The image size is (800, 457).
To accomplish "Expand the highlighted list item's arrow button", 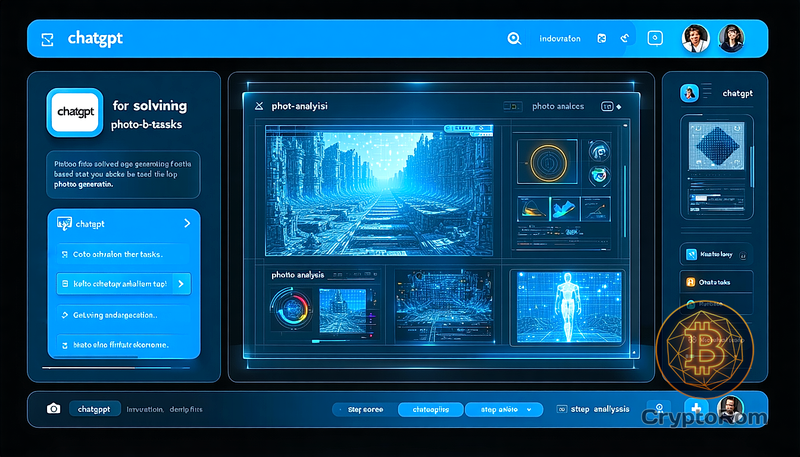I will [179, 284].
